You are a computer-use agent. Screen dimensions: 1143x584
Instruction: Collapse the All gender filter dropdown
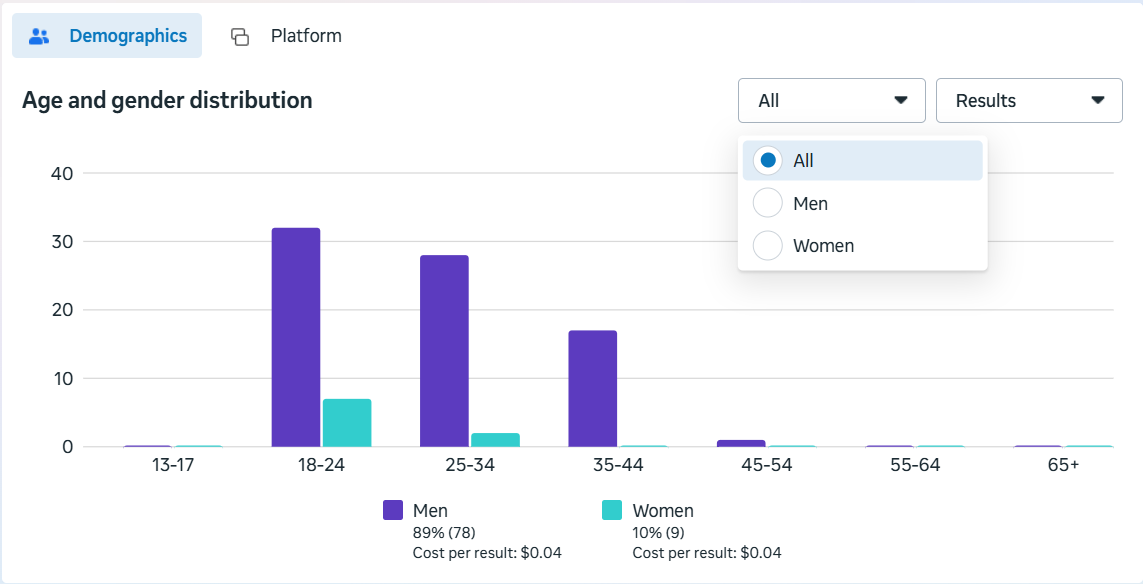831,101
